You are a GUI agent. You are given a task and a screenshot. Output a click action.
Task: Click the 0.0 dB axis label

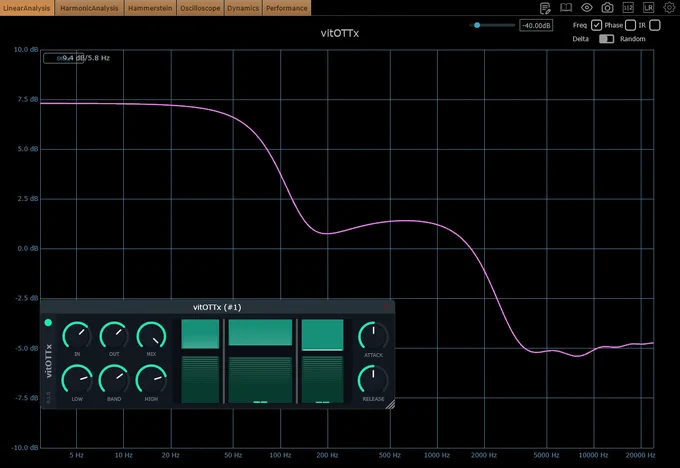28,249
